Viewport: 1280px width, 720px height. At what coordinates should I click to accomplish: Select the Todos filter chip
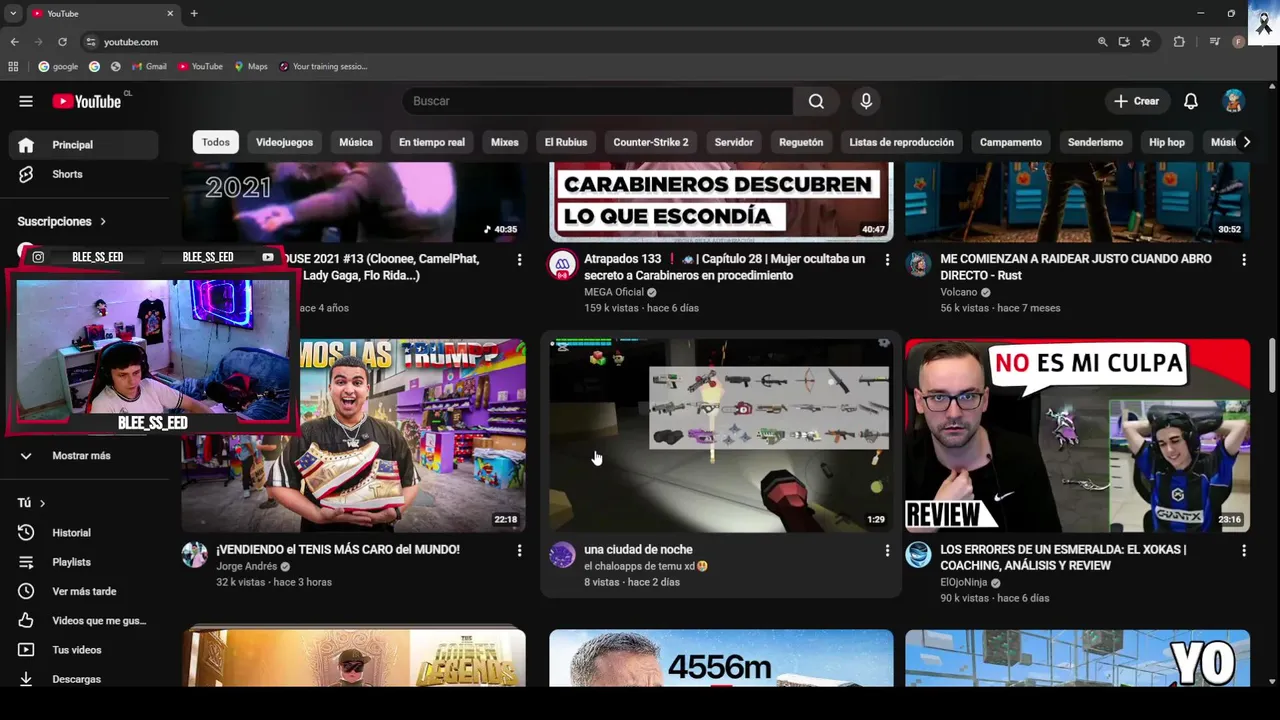216,142
